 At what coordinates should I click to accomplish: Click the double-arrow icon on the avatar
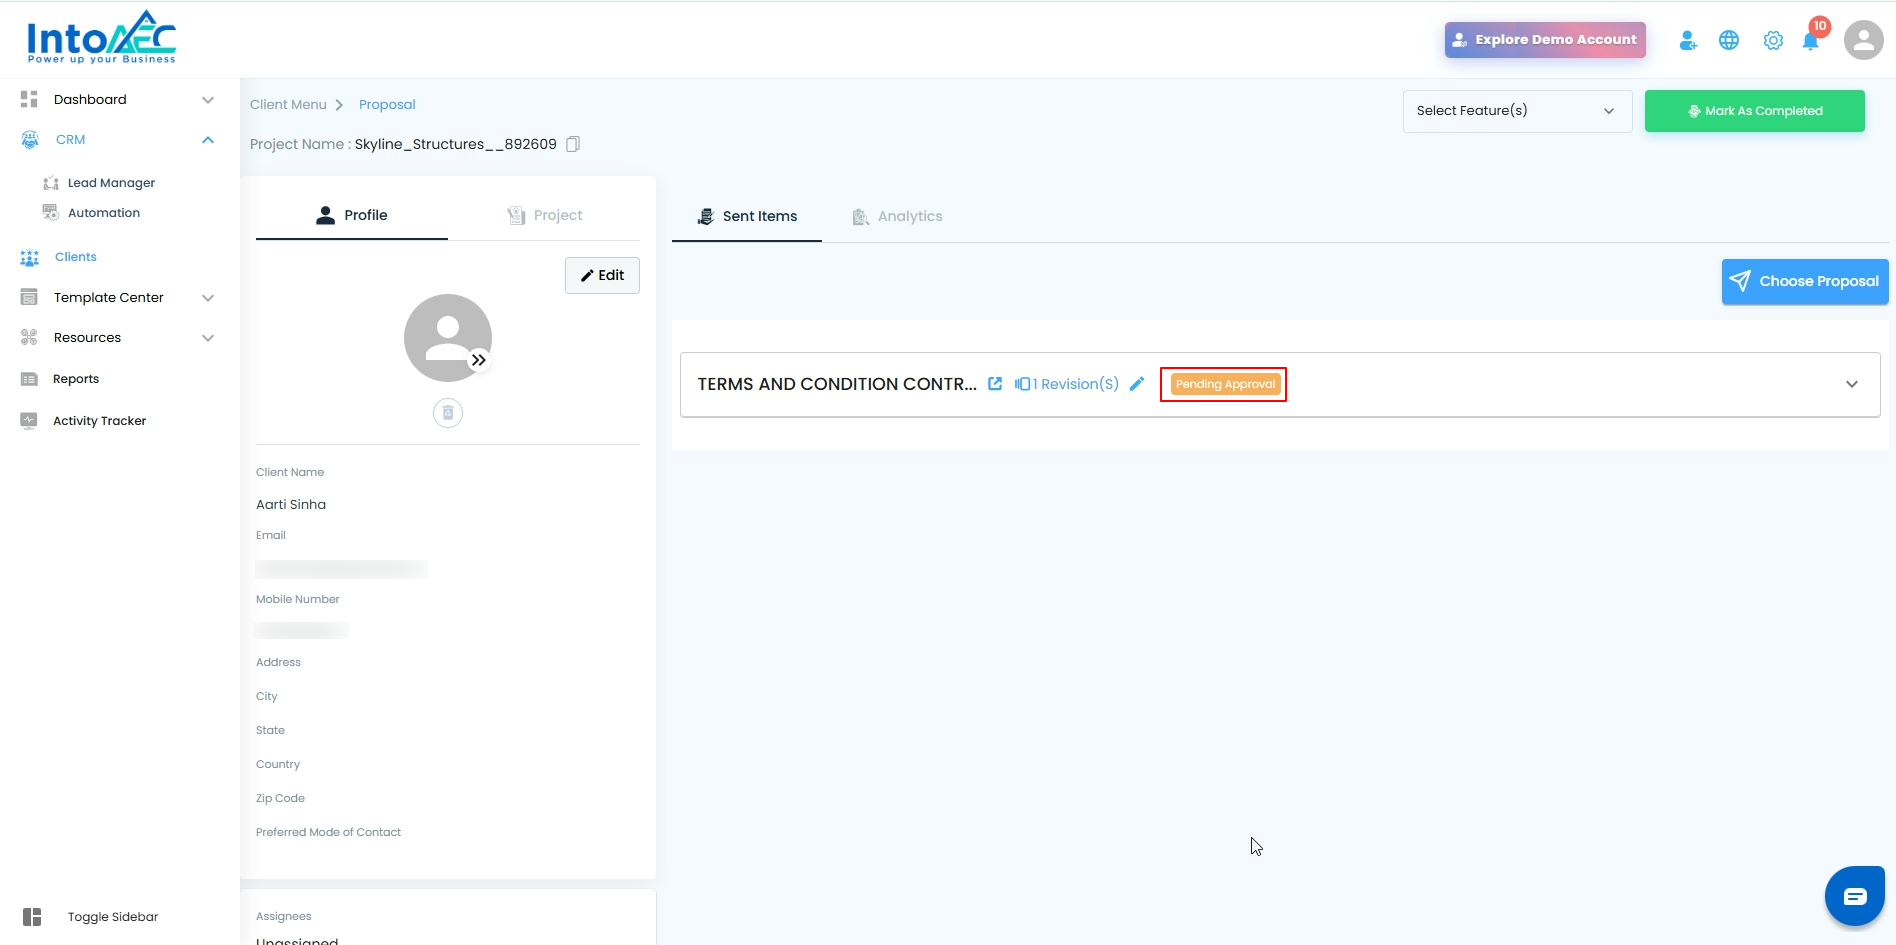[479, 360]
